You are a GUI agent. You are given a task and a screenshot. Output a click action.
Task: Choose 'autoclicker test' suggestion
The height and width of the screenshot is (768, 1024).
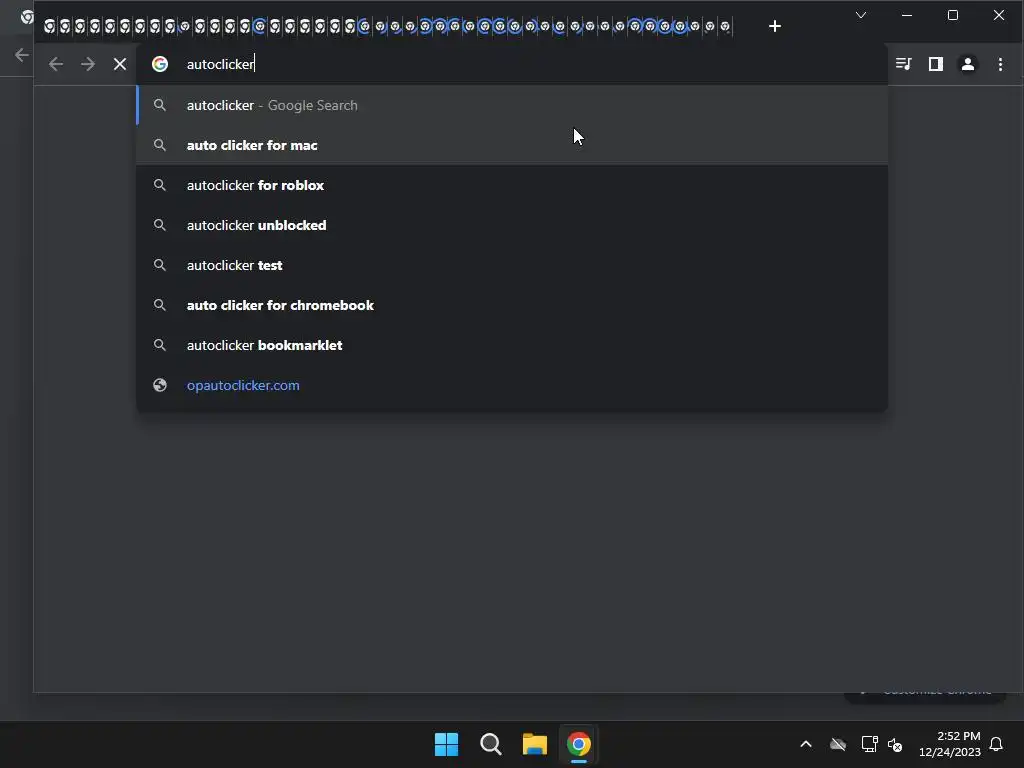pos(512,265)
